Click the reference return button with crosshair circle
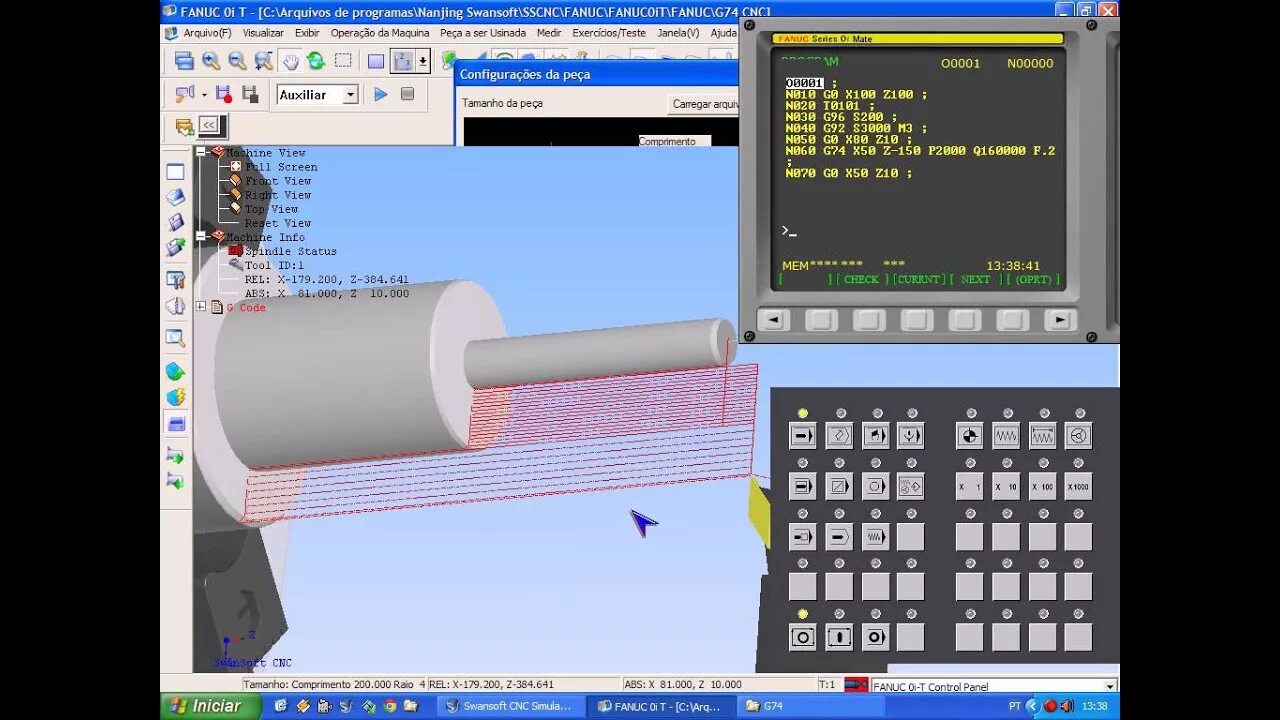Image resolution: width=1280 pixels, height=720 pixels. (969, 435)
